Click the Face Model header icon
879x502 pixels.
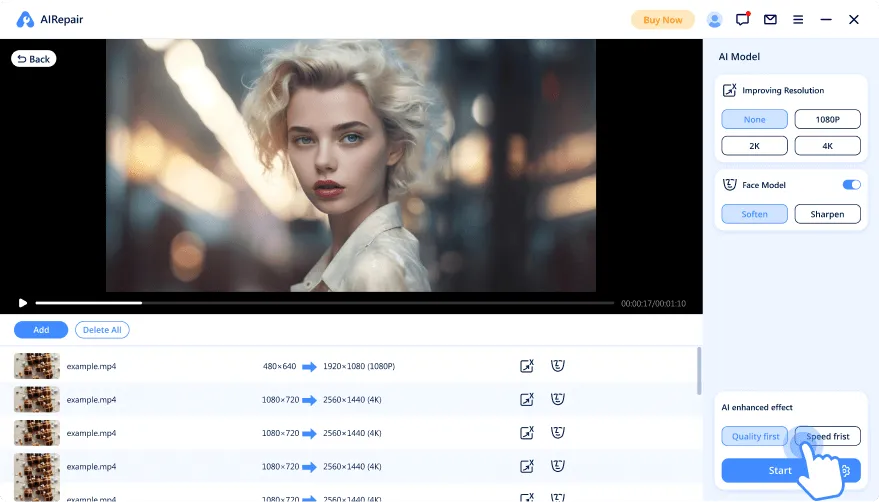point(729,185)
